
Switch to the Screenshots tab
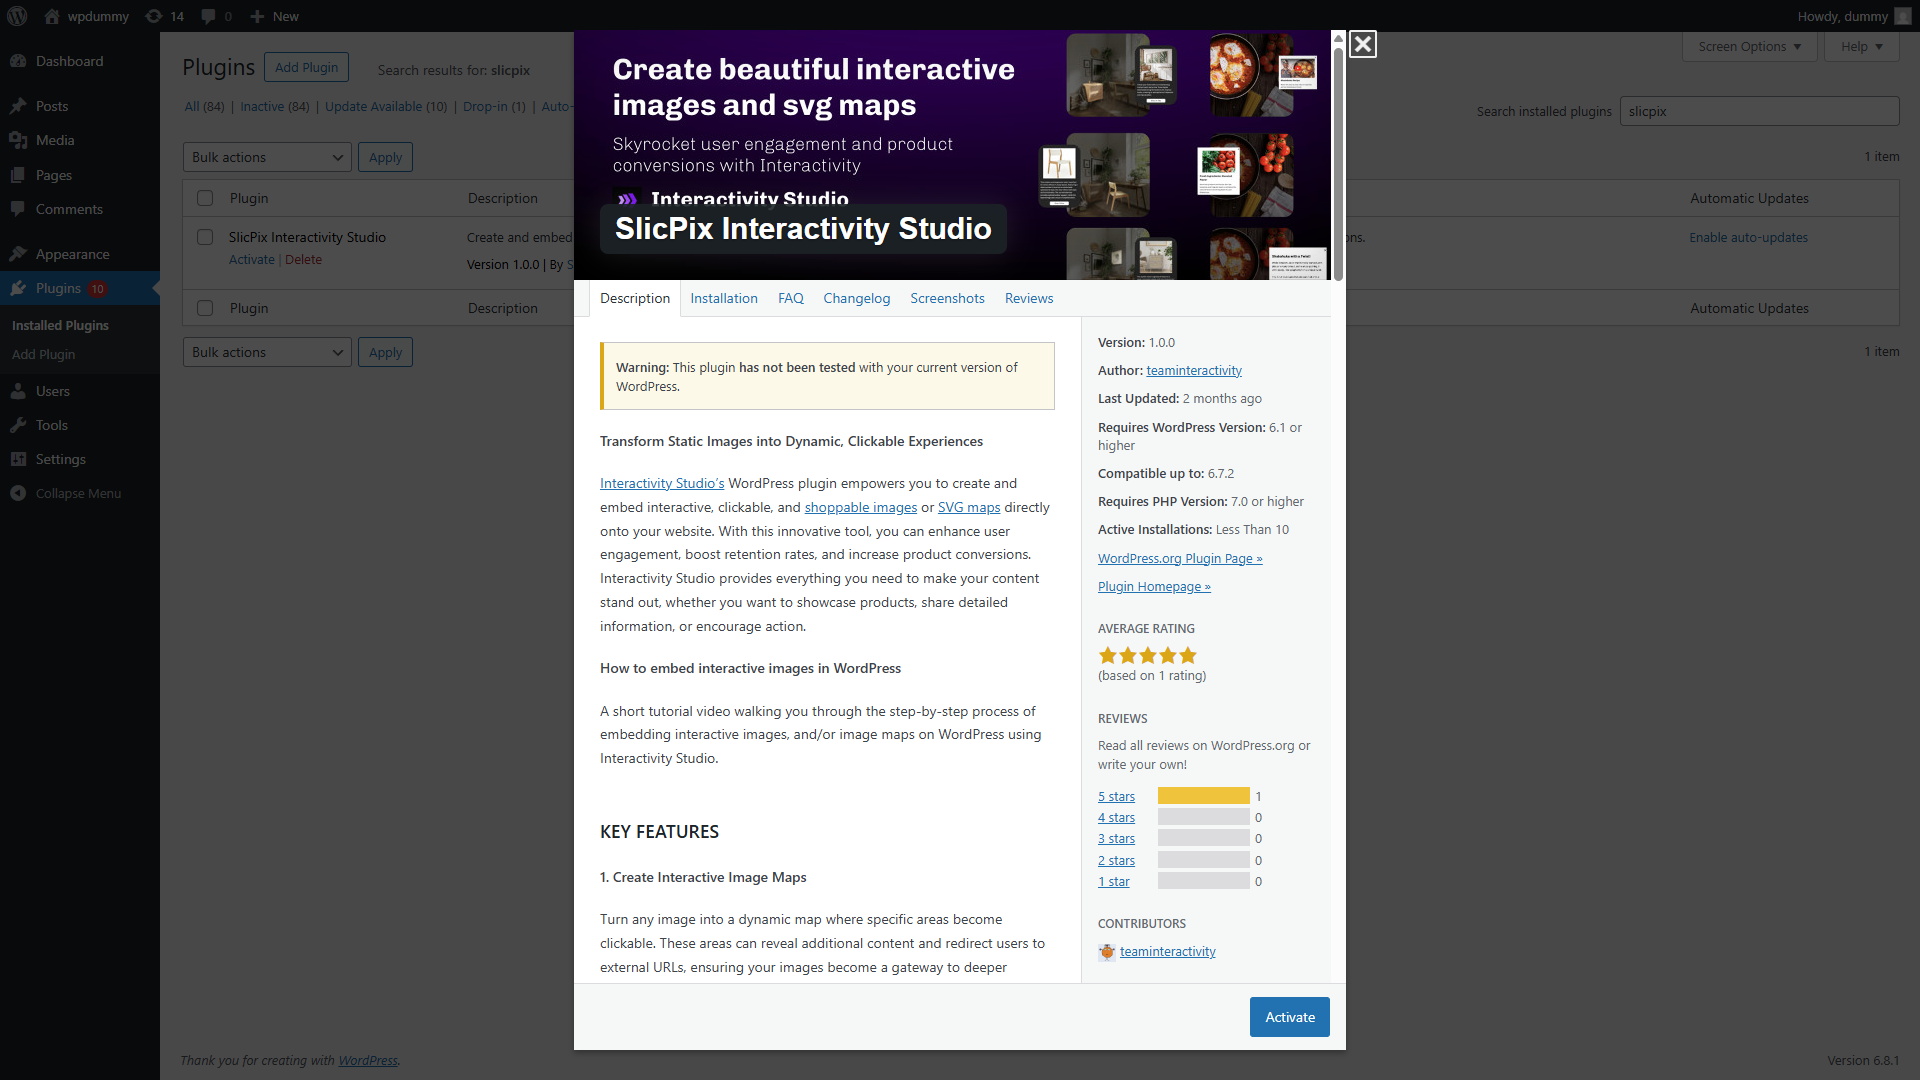click(947, 298)
